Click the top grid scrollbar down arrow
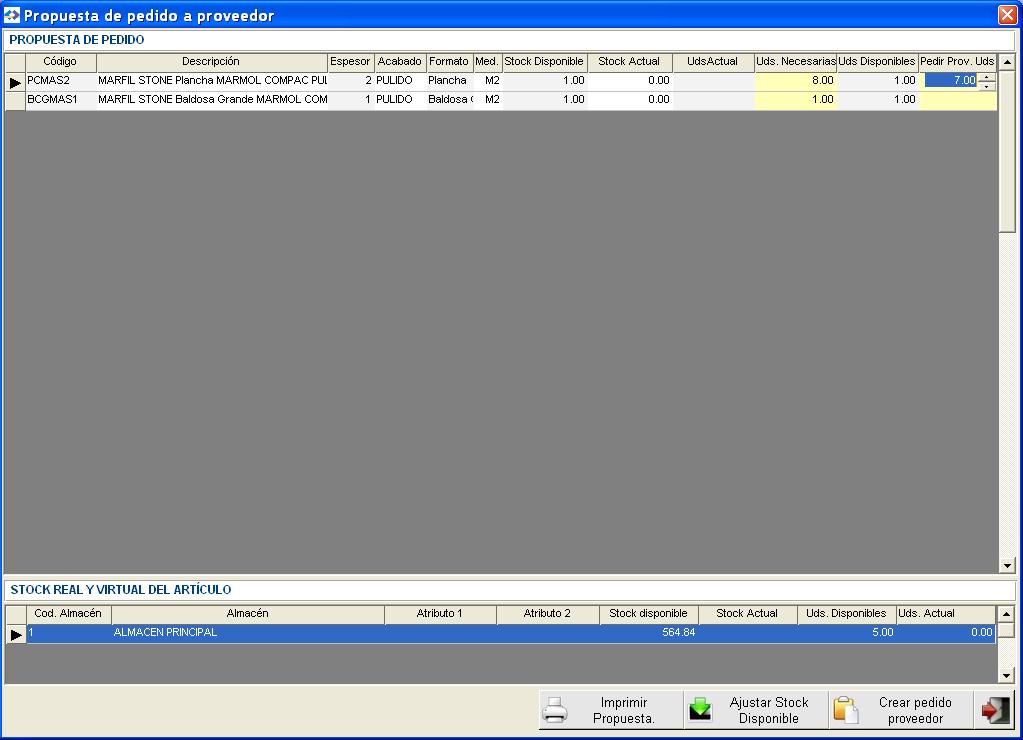Viewport: 1023px width, 740px height. point(1007,566)
